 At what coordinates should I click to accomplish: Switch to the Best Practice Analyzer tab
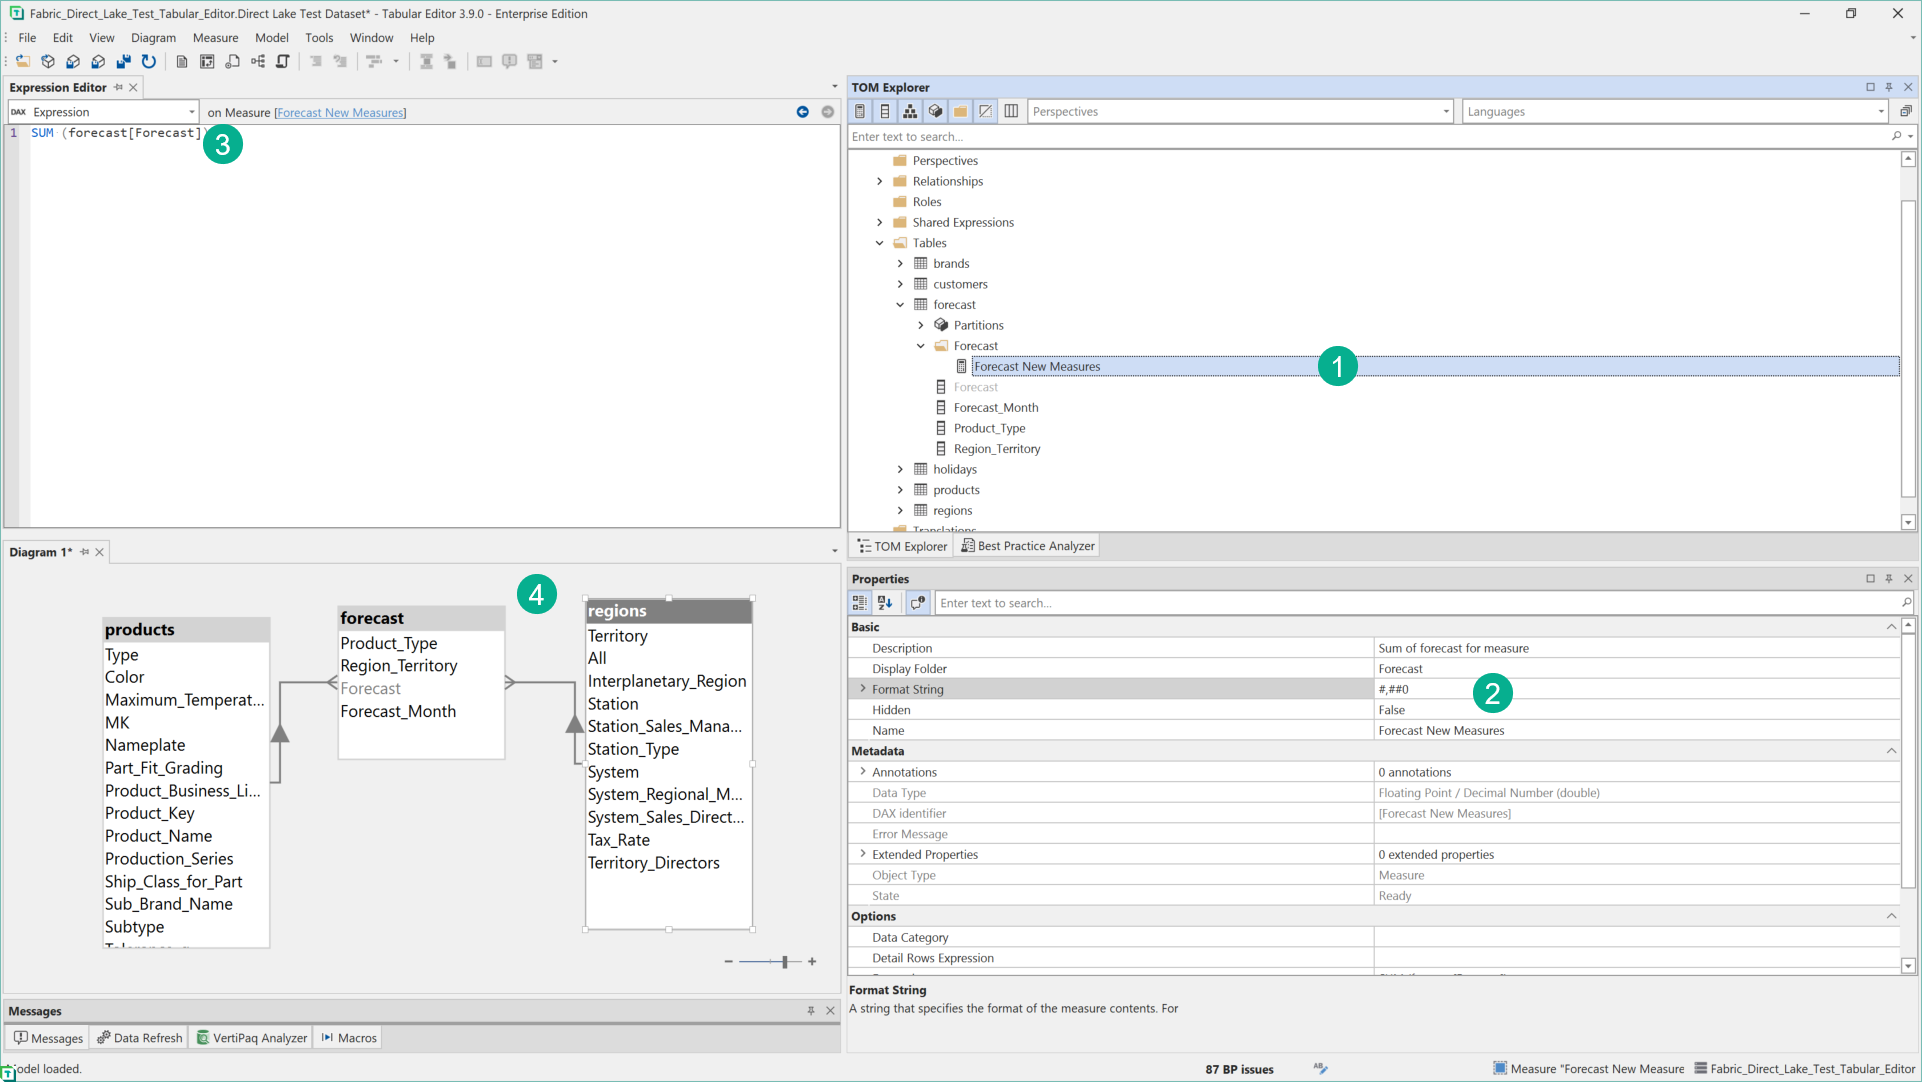point(1027,545)
